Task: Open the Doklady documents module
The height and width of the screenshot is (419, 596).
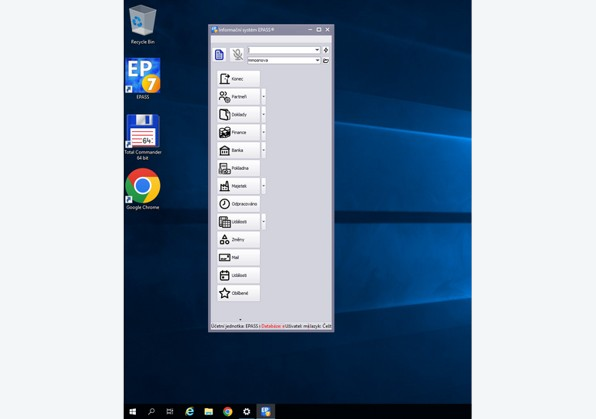Action: (x=238, y=114)
